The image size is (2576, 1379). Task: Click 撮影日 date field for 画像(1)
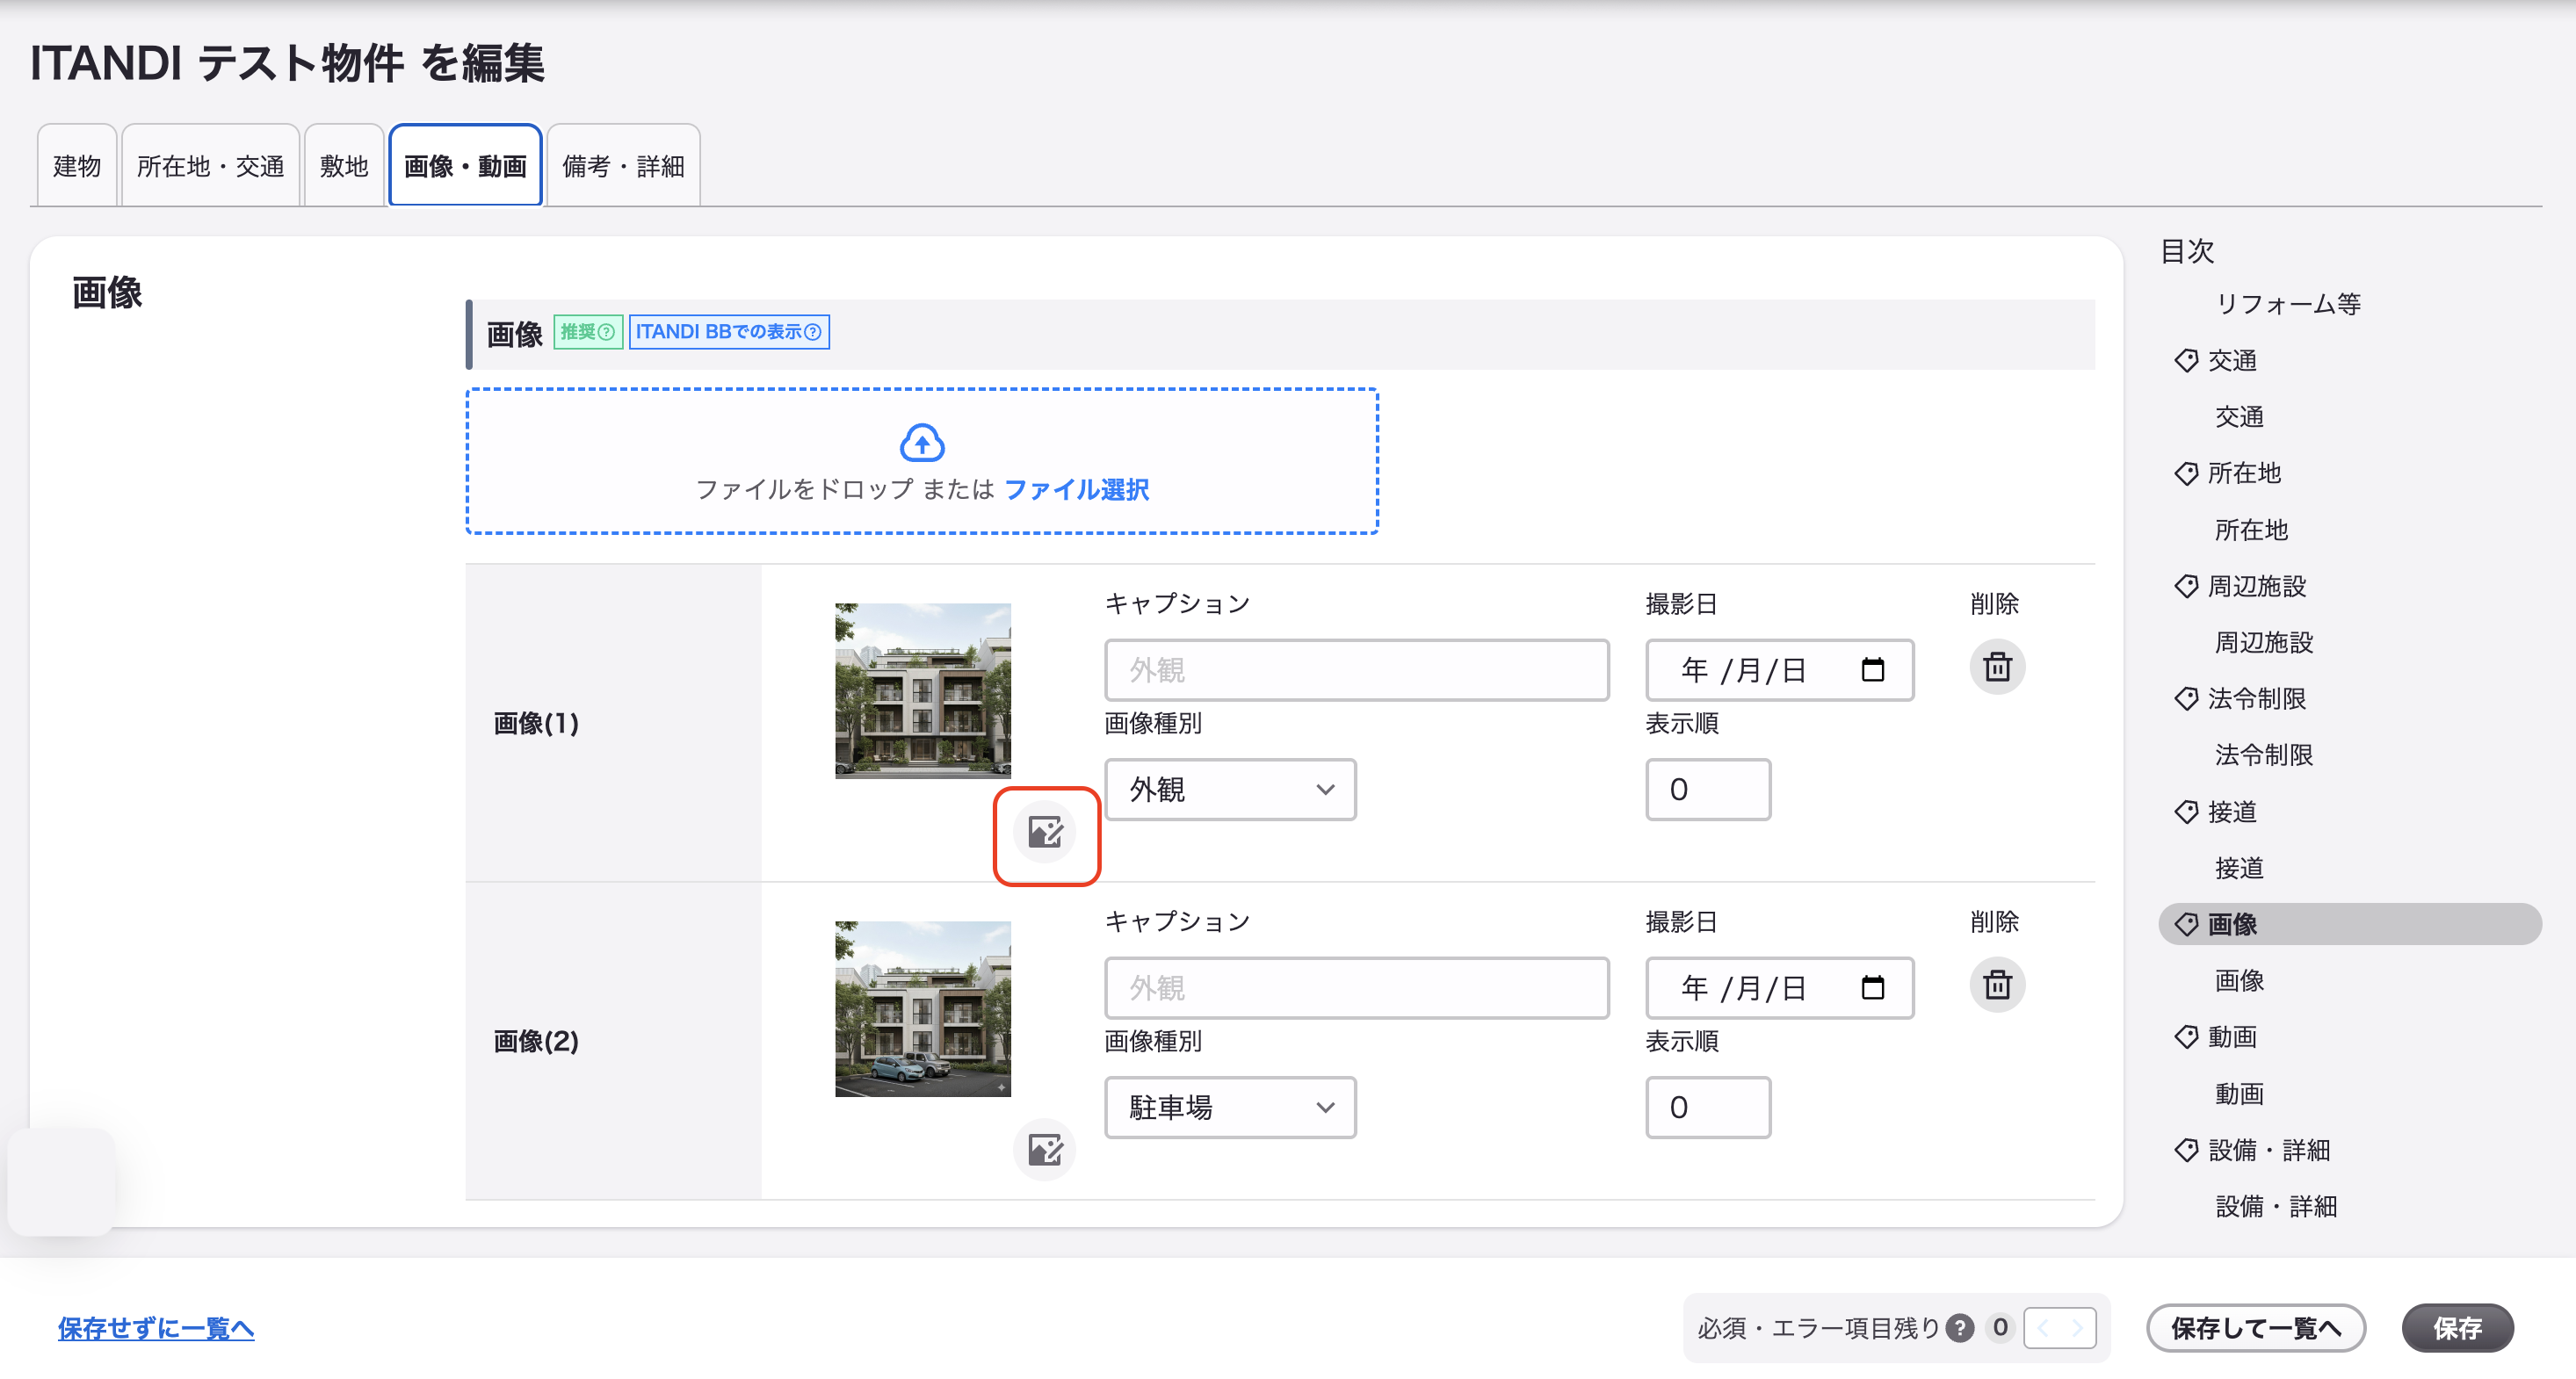tap(1779, 670)
